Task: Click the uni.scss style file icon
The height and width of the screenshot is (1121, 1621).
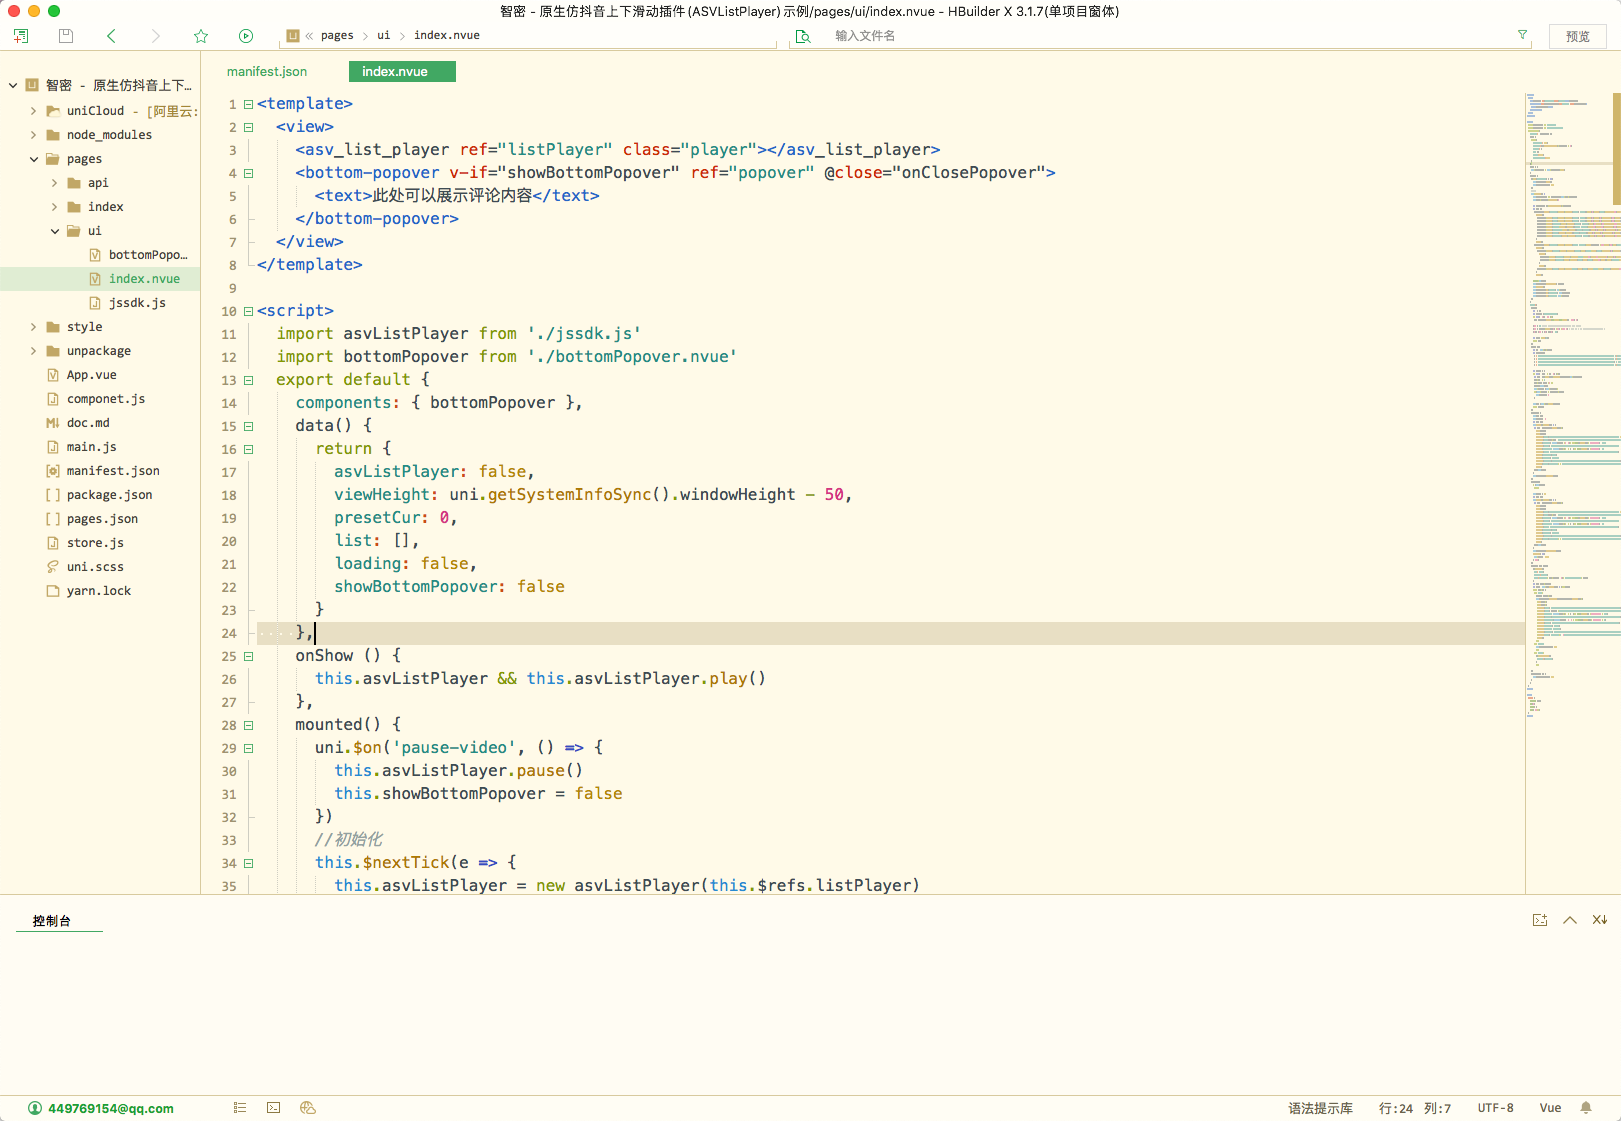Action: [53, 567]
